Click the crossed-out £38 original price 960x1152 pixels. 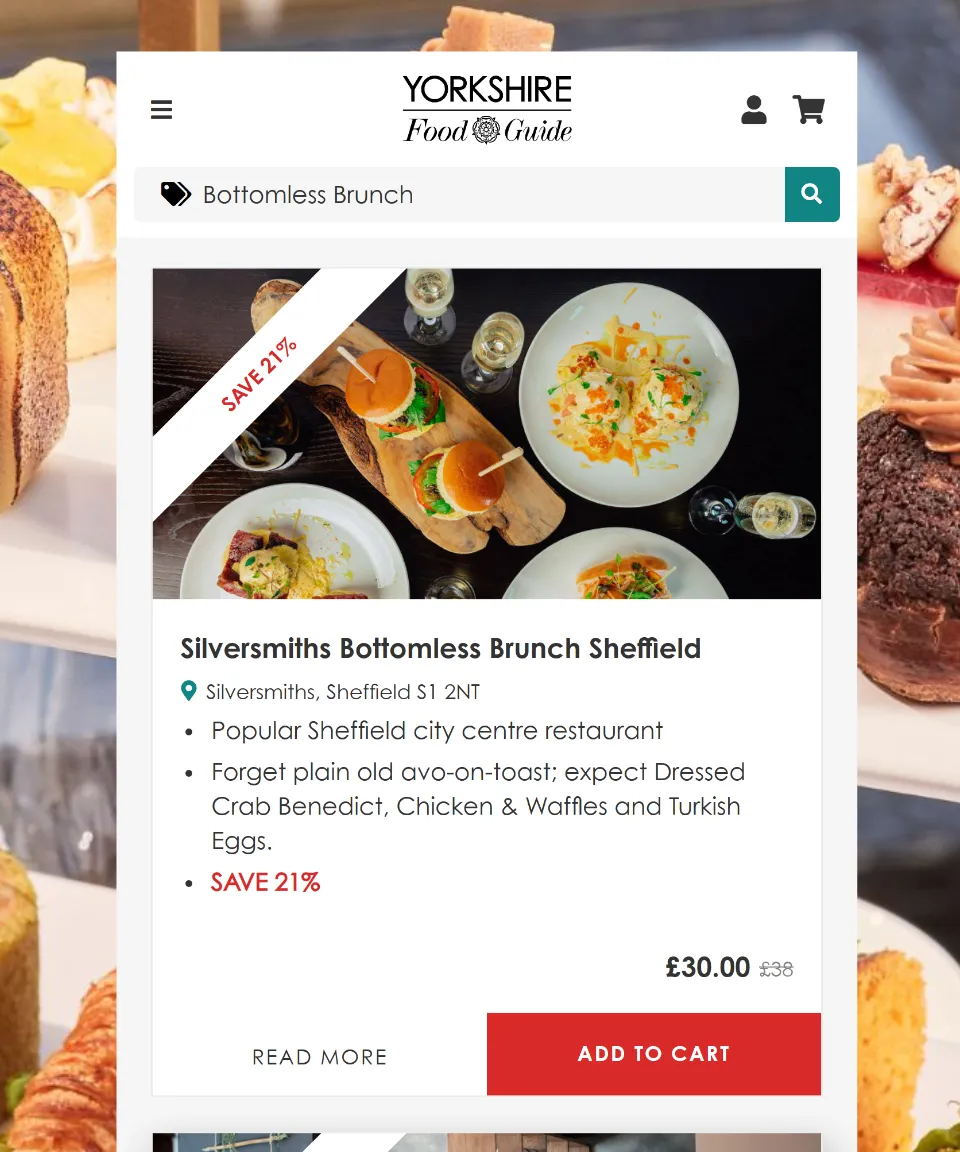tap(776, 970)
